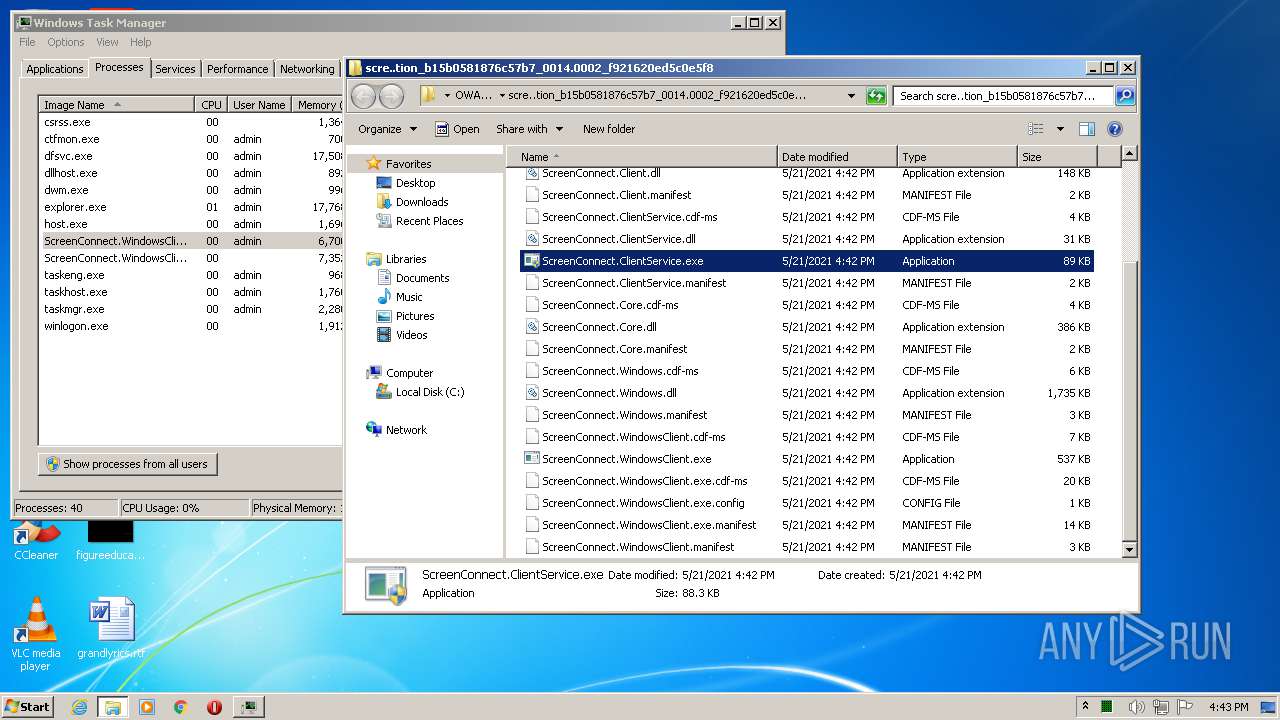1280x720 pixels.
Task: Click Show processes from all users button
Action: pos(128,464)
